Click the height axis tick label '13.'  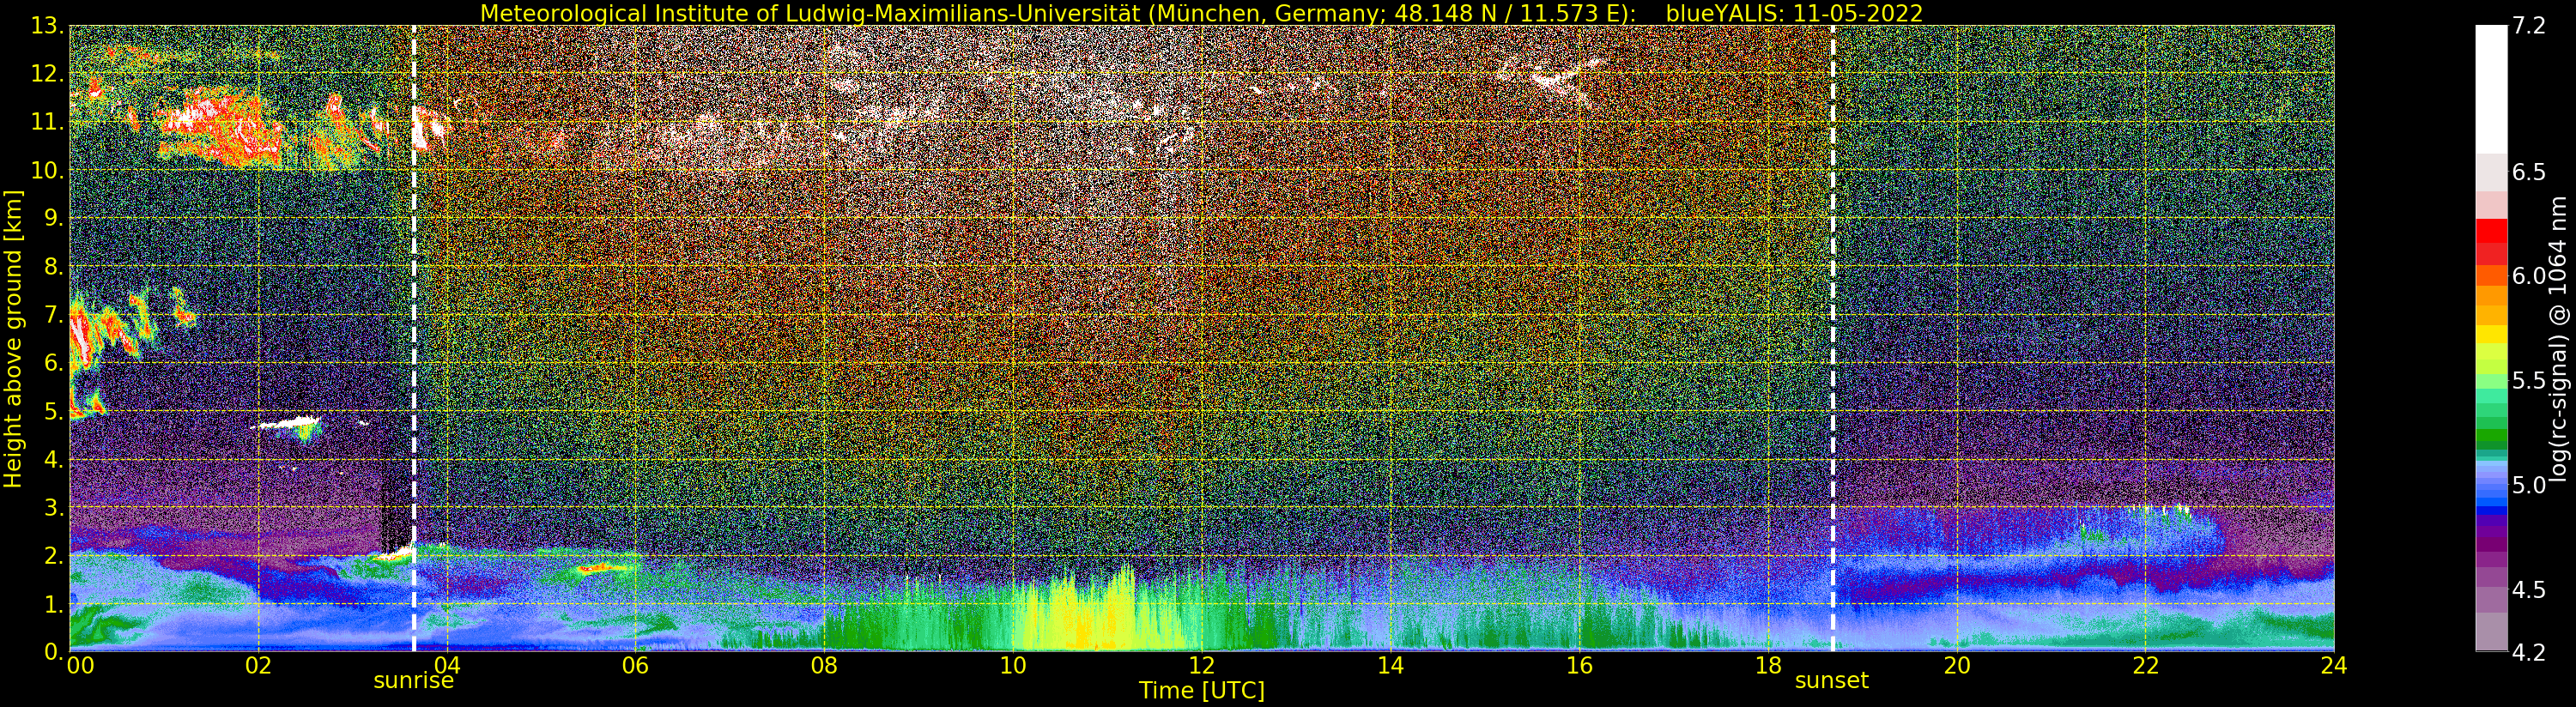pyautogui.click(x=48, y=26)
